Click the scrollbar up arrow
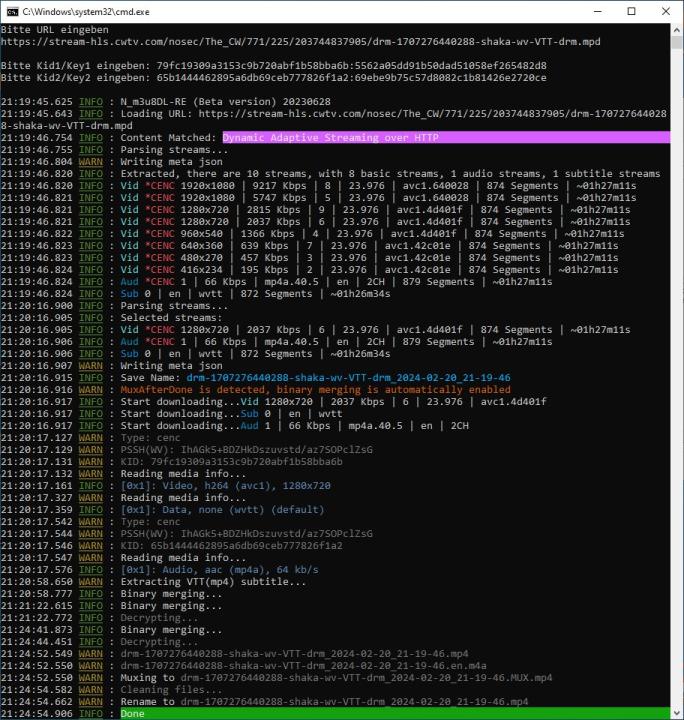Viewport: 684px width, 720px height. [x=677, y=30]
